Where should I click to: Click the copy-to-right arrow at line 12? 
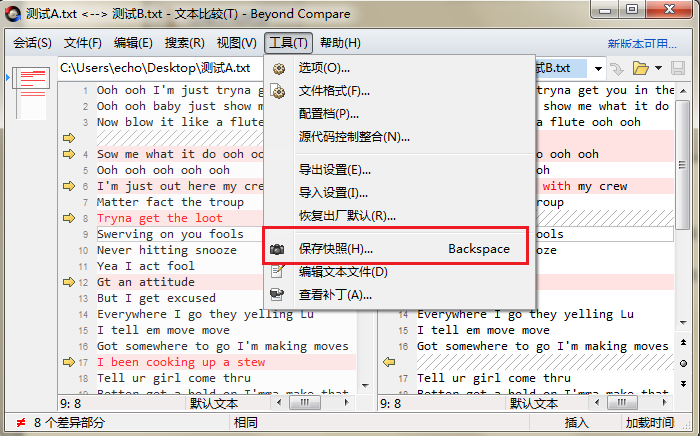pyautogui.click(x=69, y=283)
